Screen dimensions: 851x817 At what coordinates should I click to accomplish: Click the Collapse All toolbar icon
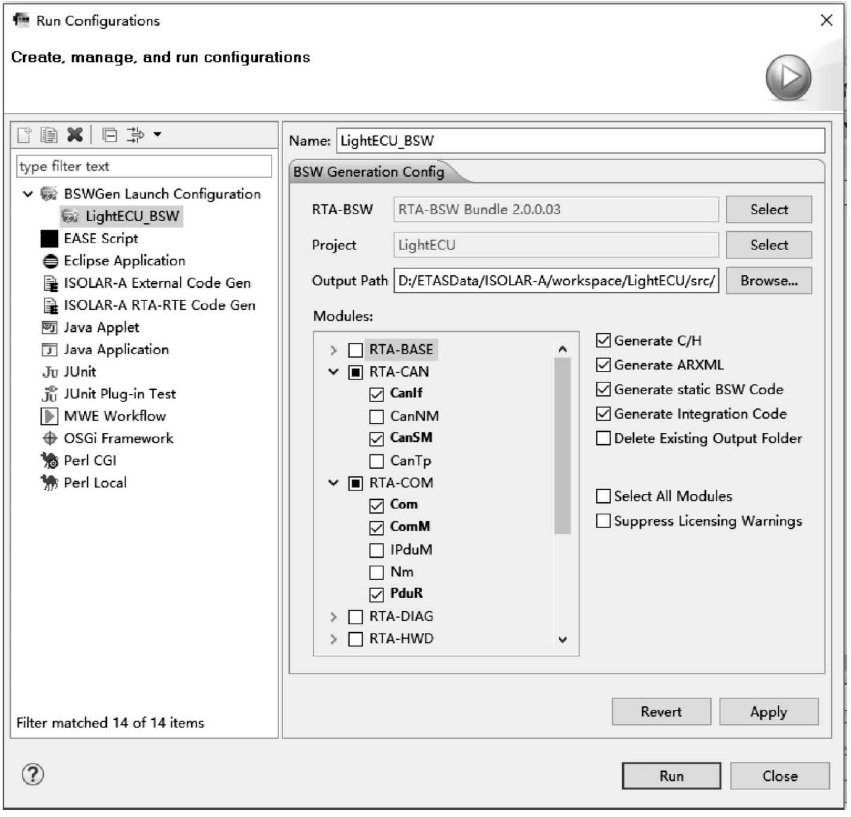click(x=110, y=135)
